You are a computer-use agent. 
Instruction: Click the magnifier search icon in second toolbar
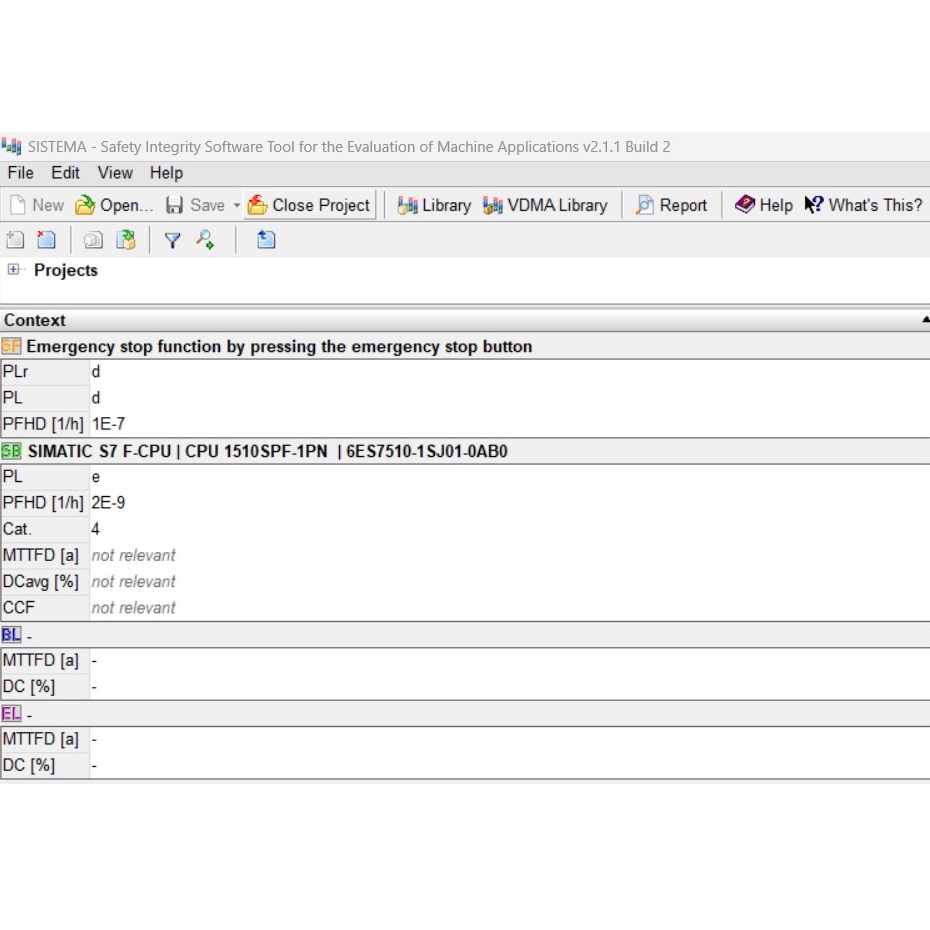pyautogui.click(x=205, y=240)
